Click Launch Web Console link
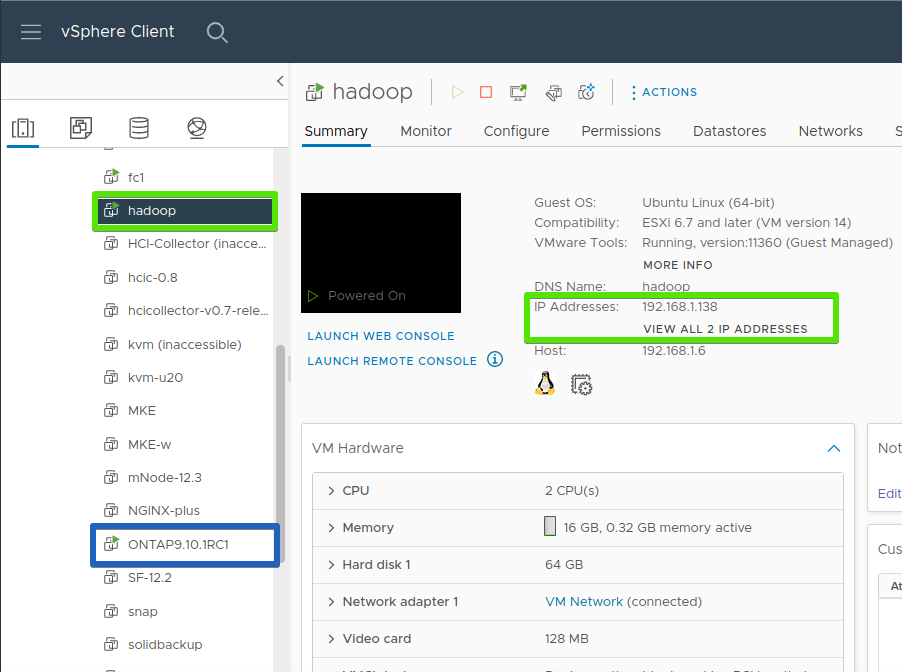Image resolution: width=902 pixels, height=672 pixels. pyautogui.click(x=381, y=336)
